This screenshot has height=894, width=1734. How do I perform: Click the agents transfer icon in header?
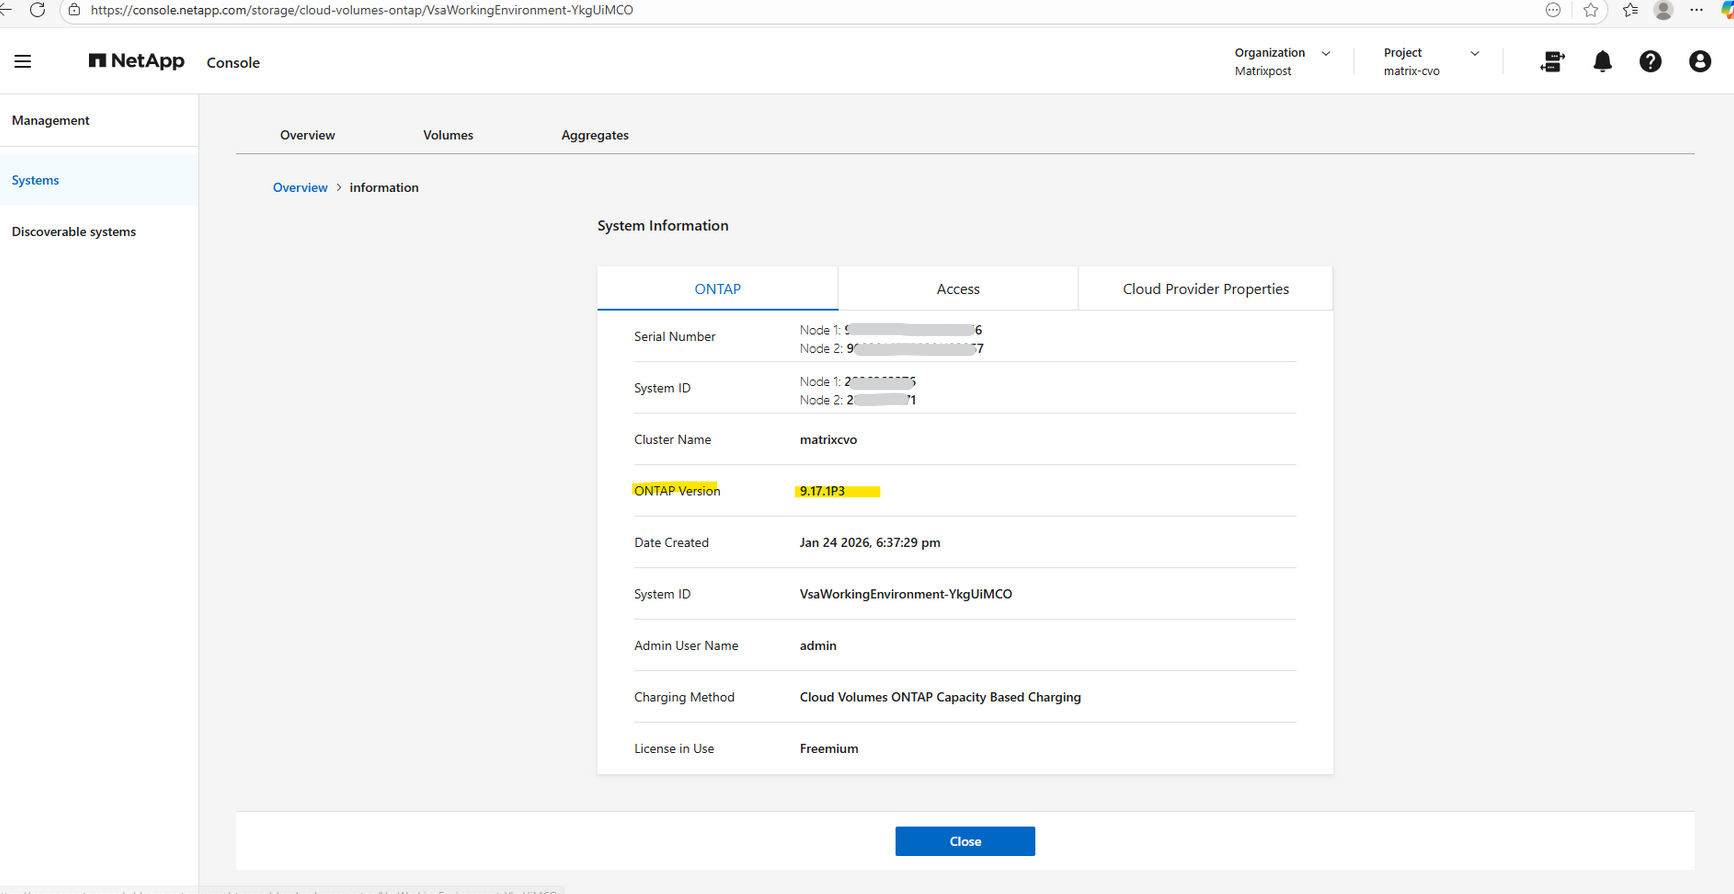tap(1552, 62)
